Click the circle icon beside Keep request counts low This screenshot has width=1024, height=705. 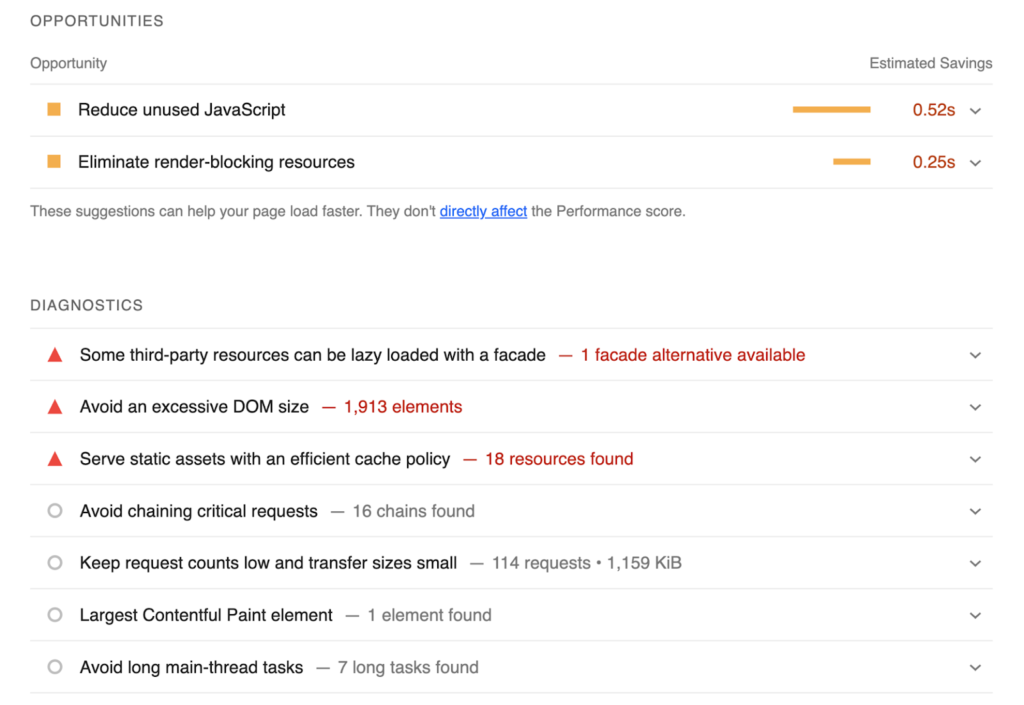(x=55, y=562)
